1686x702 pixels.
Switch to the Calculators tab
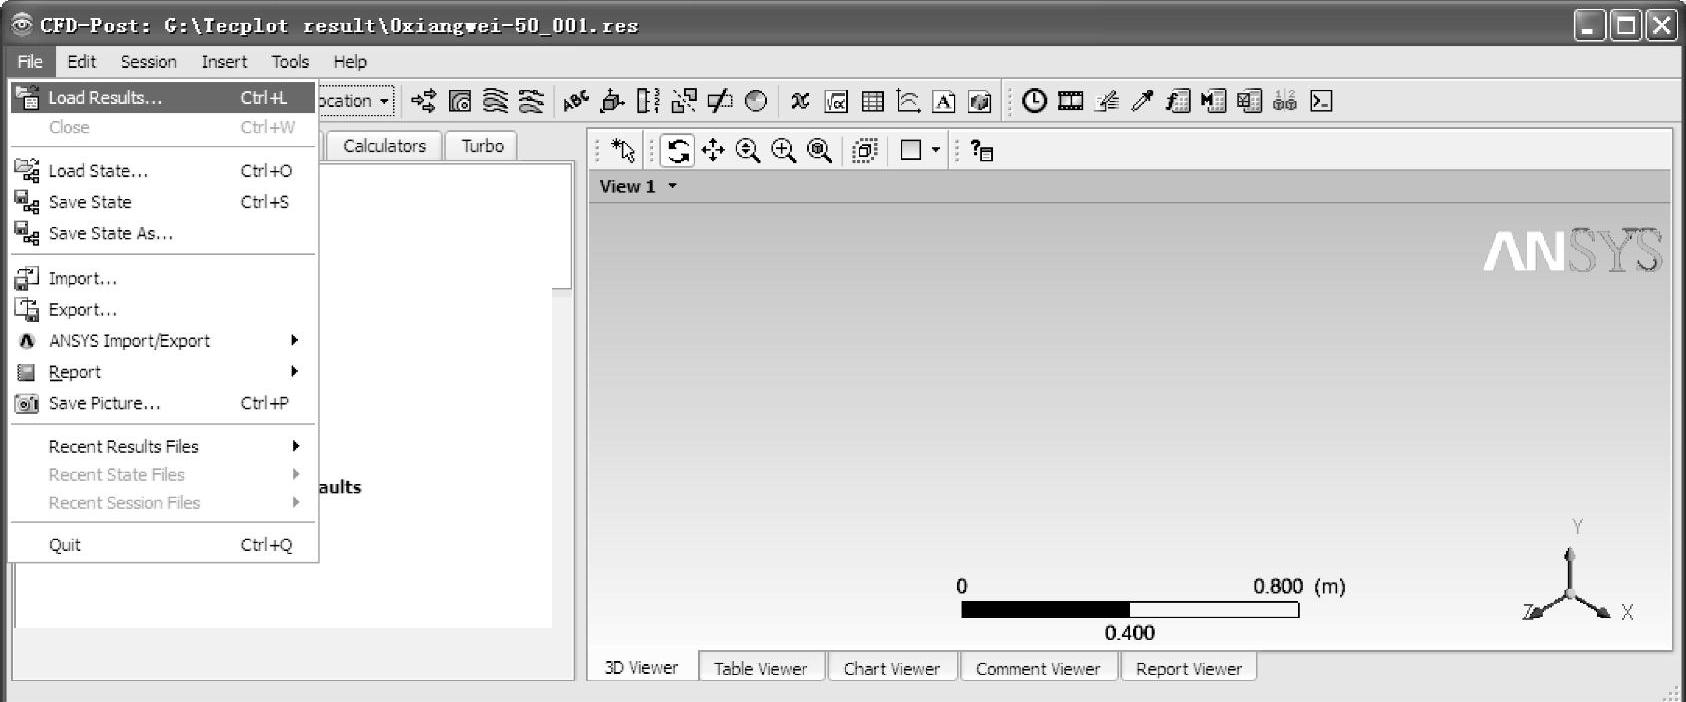(384, 146)
